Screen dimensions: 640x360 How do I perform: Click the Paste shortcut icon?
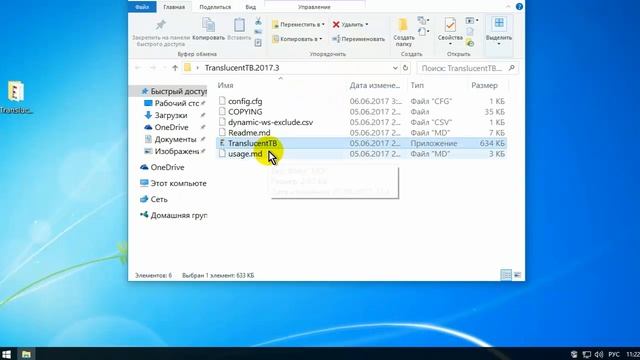258,42
